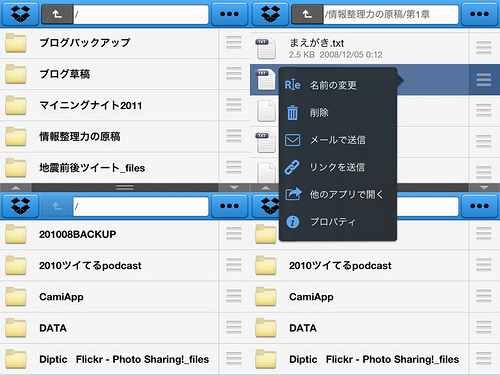
Task: Click the path field in bottom-left pane
Action: pos(141,206)
